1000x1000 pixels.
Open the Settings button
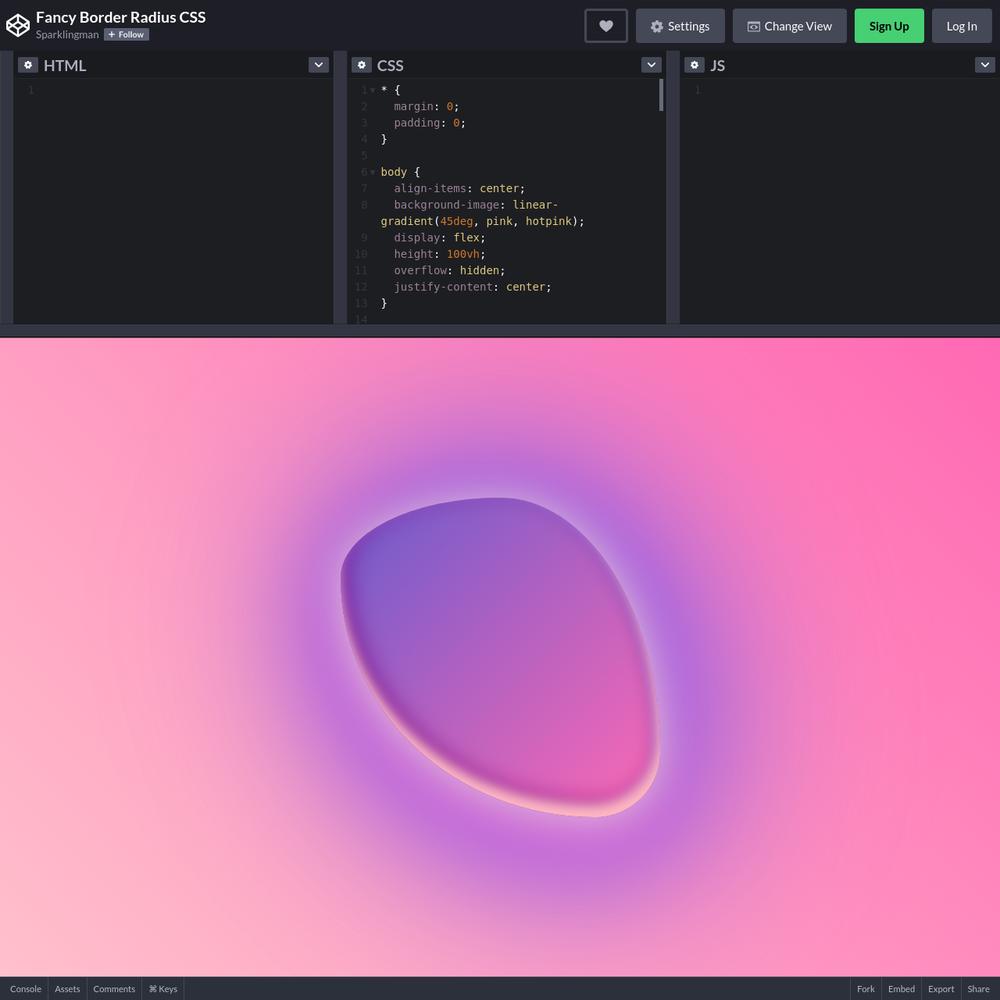(x=680, y=26)
